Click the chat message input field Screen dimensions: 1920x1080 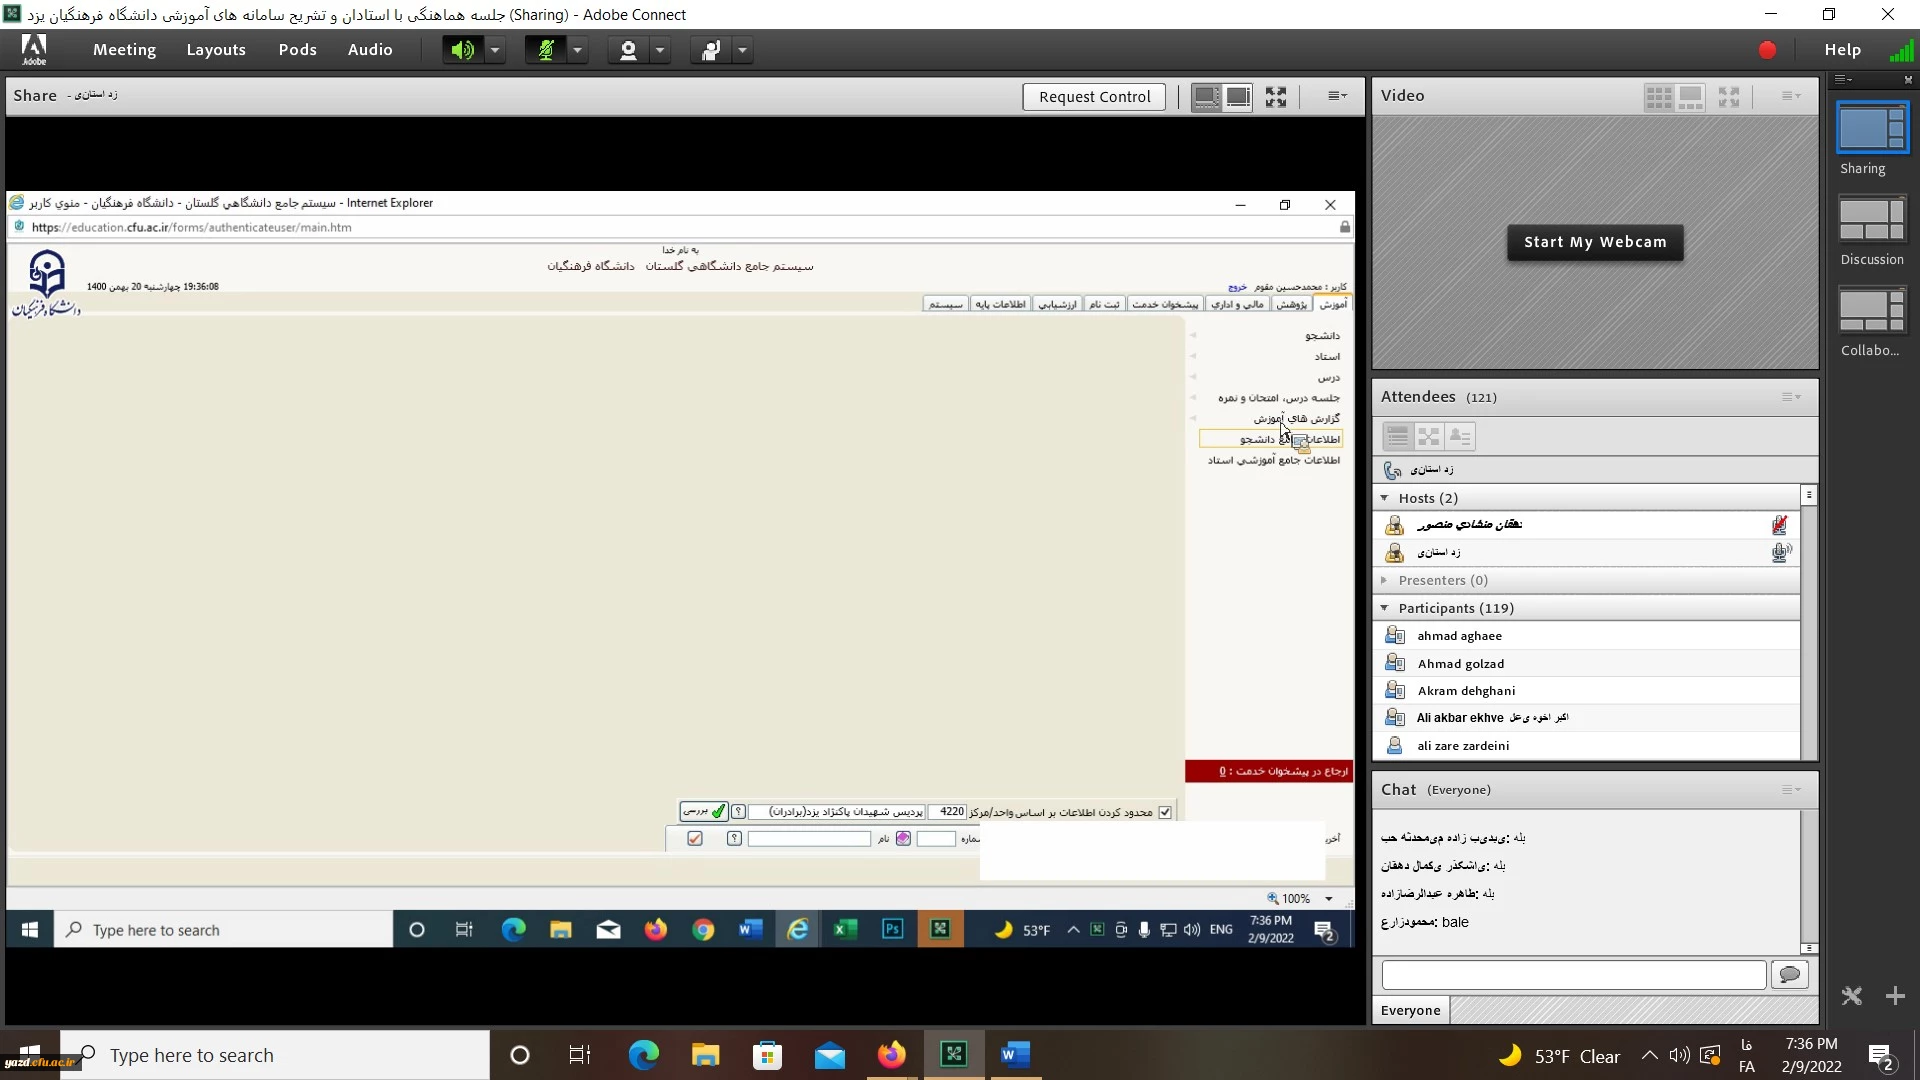(1573, 974)
